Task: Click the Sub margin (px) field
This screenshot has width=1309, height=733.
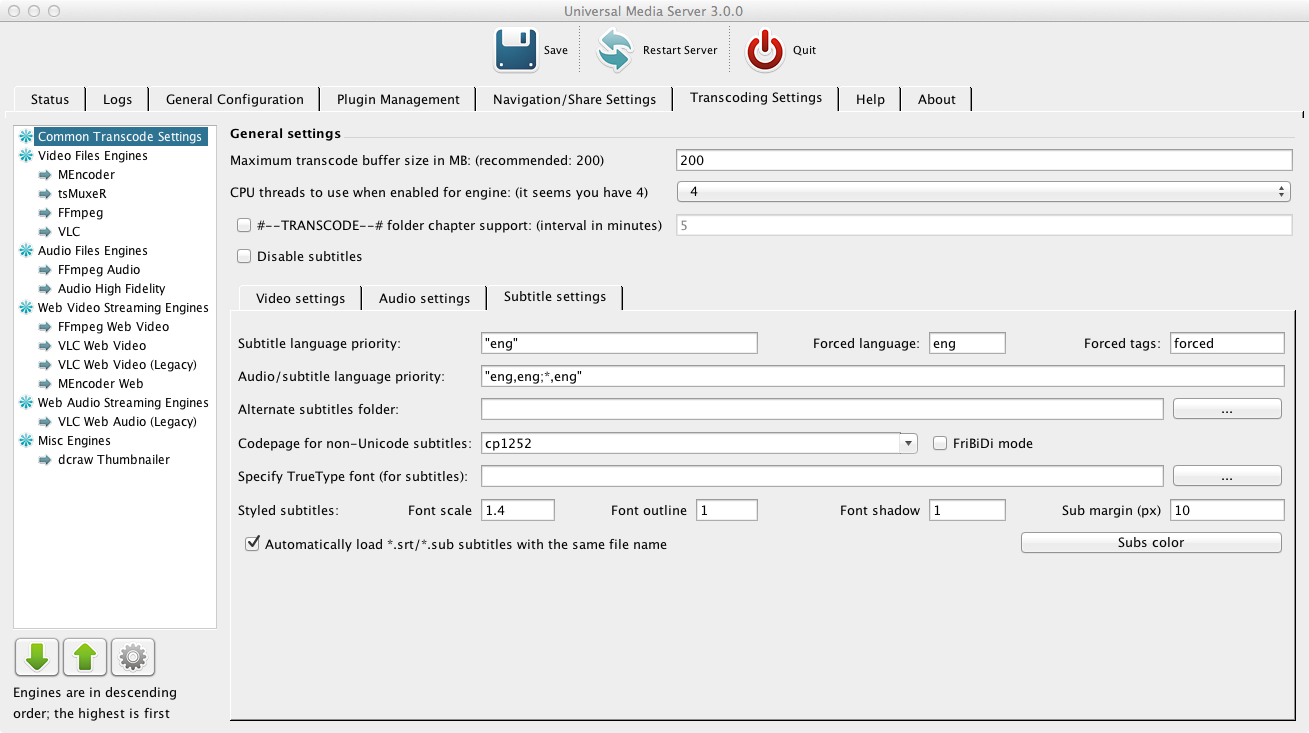Action: pos(1227,510)
